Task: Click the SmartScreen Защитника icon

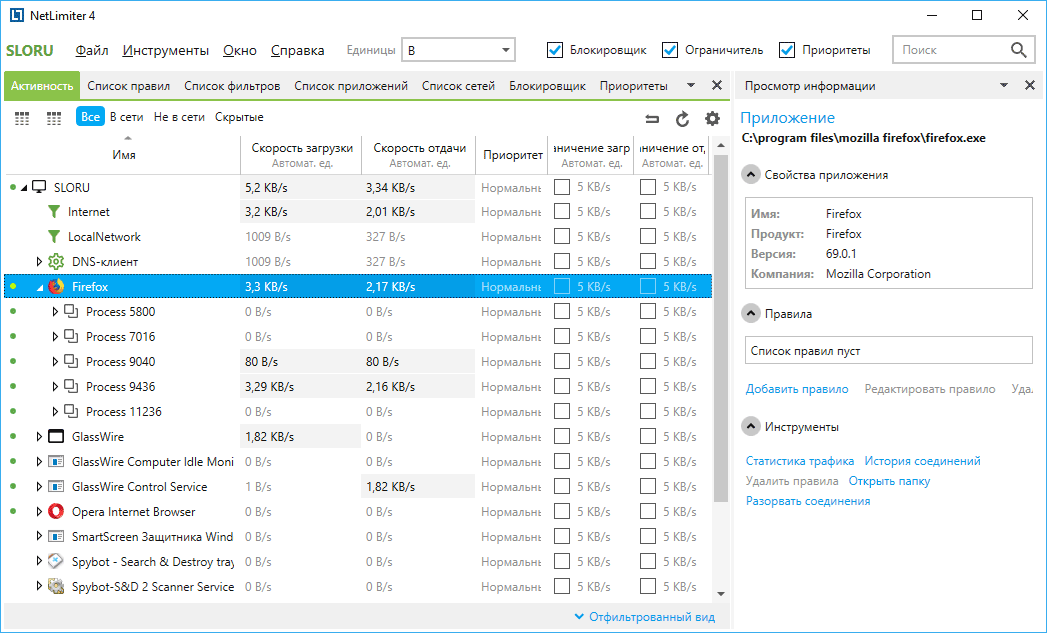Action: pyautogui.click(x=56, y=537)
